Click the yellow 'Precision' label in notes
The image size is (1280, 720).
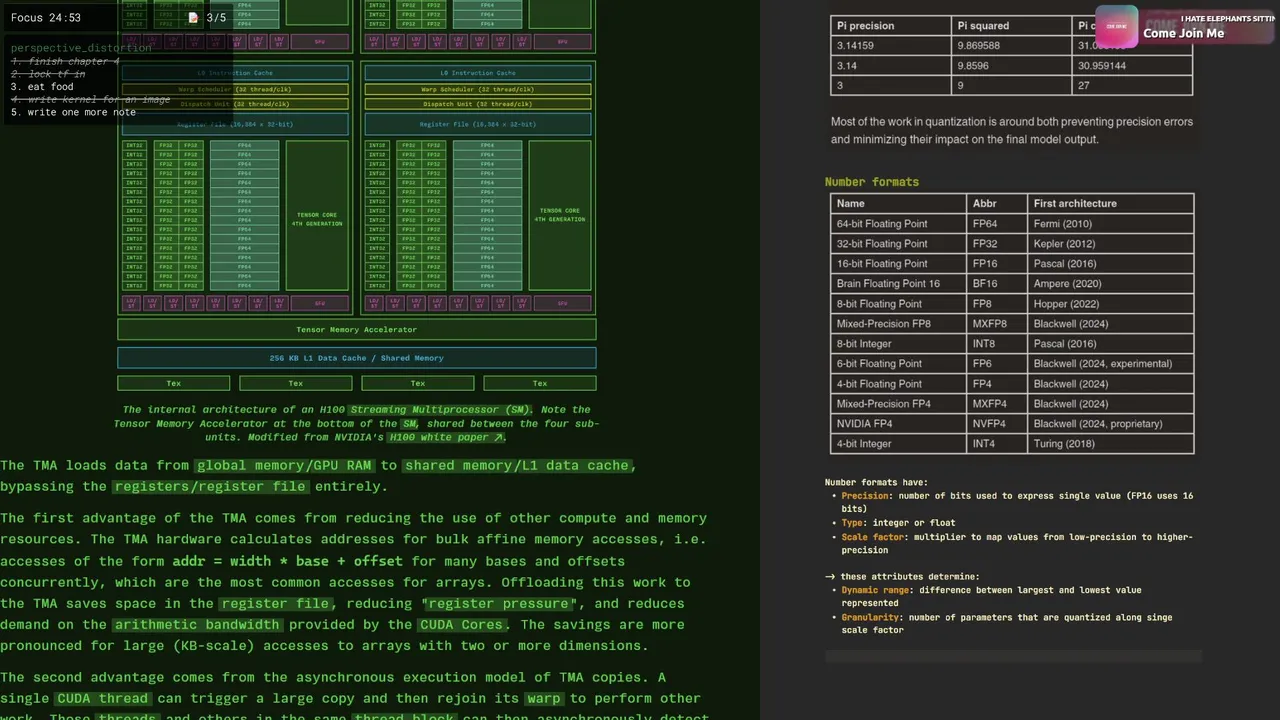pos(865,496)
